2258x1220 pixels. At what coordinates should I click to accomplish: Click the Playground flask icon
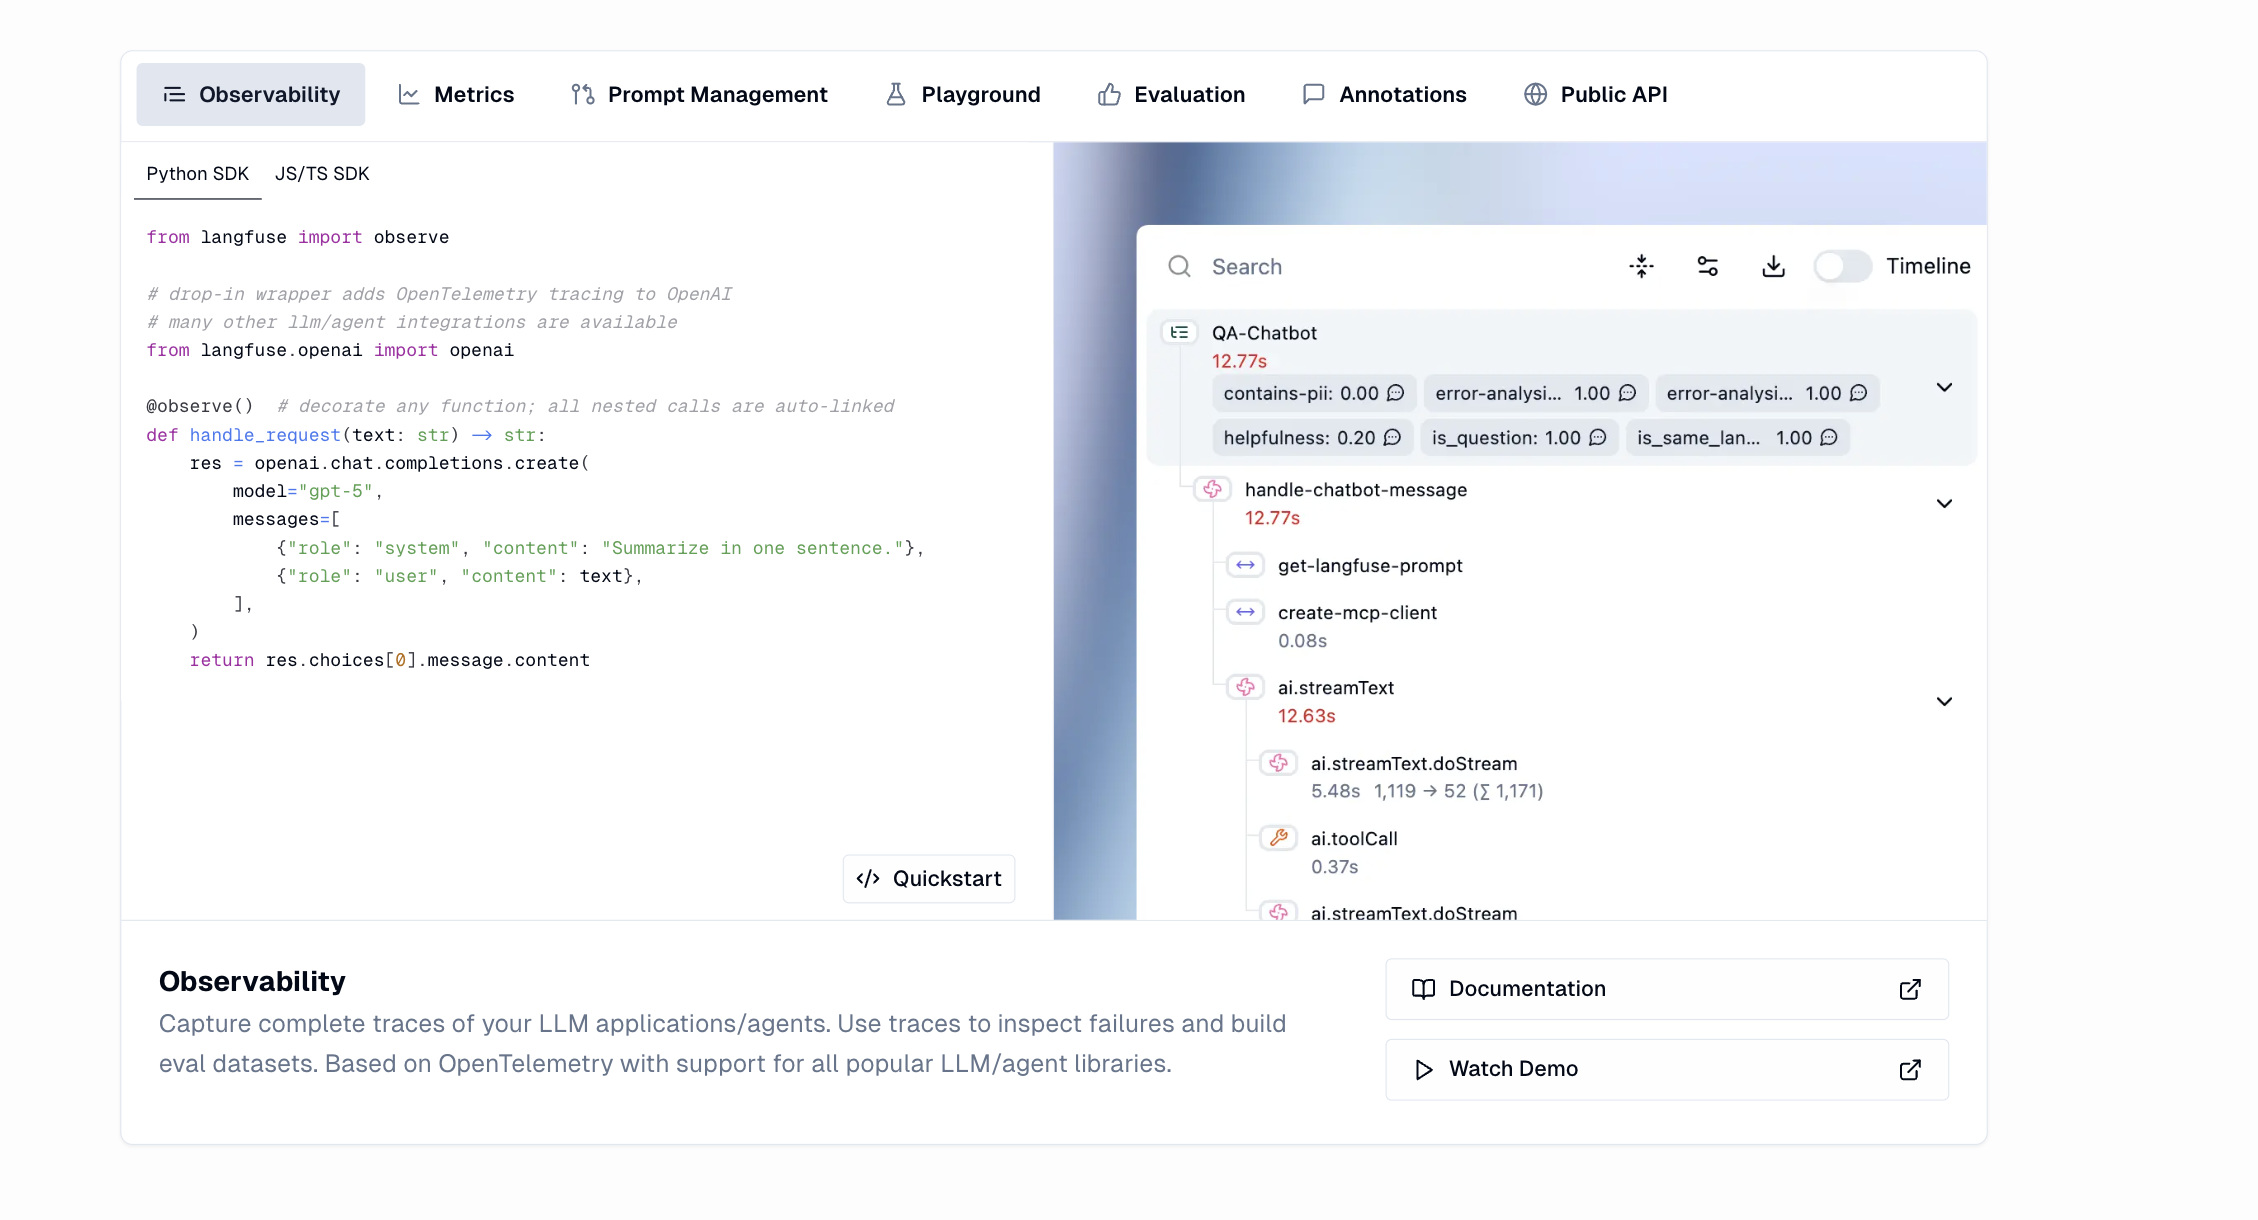point(895,93)
